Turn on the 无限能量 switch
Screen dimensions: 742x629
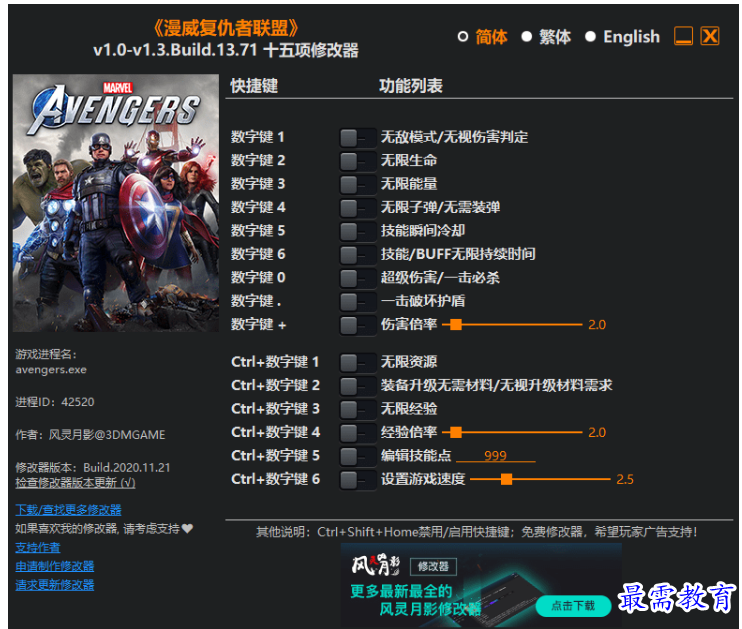pyautogui.click(x=358, y=185)
